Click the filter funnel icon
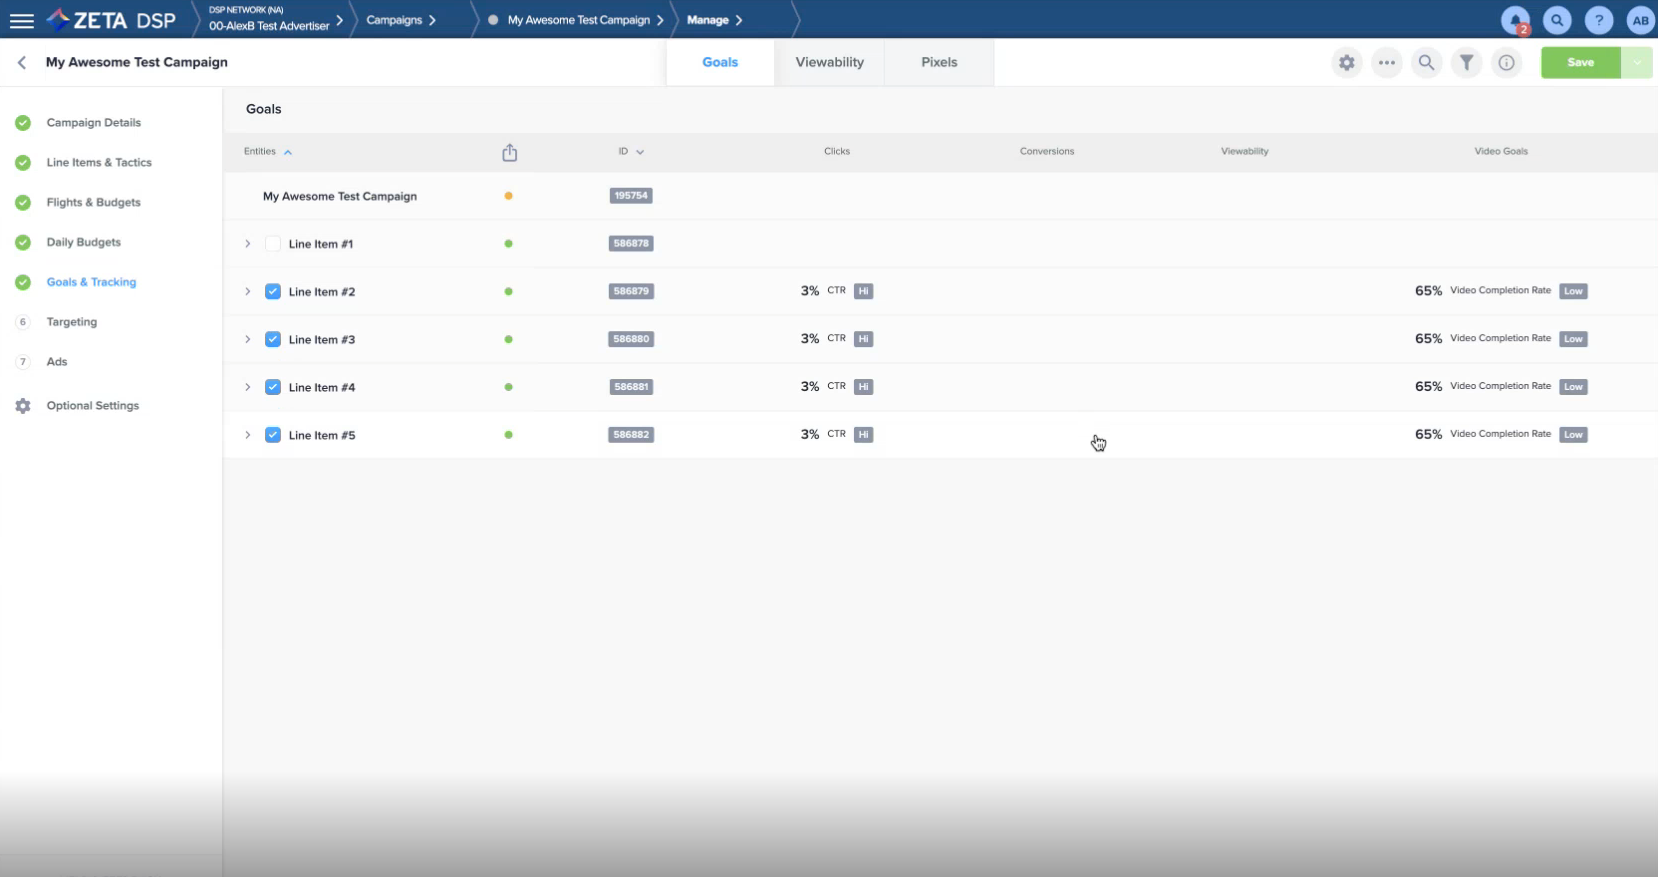Screen dimensions: 1658x877 (1466, 63)
